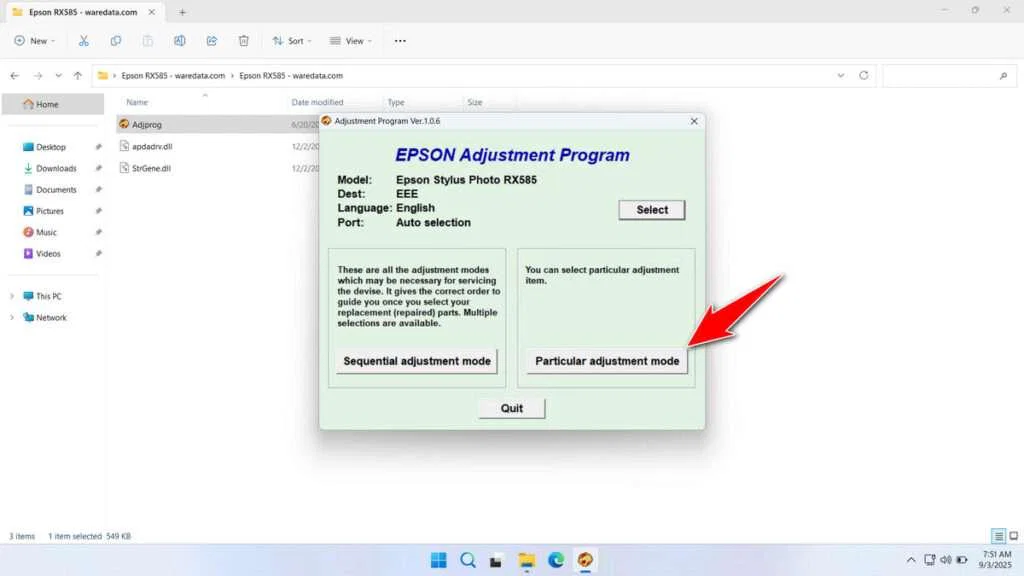This screenshot has height=576, width=1024.
Task: Open the New item dropdown
Action: pyautogui.click(x=35, y=40)
